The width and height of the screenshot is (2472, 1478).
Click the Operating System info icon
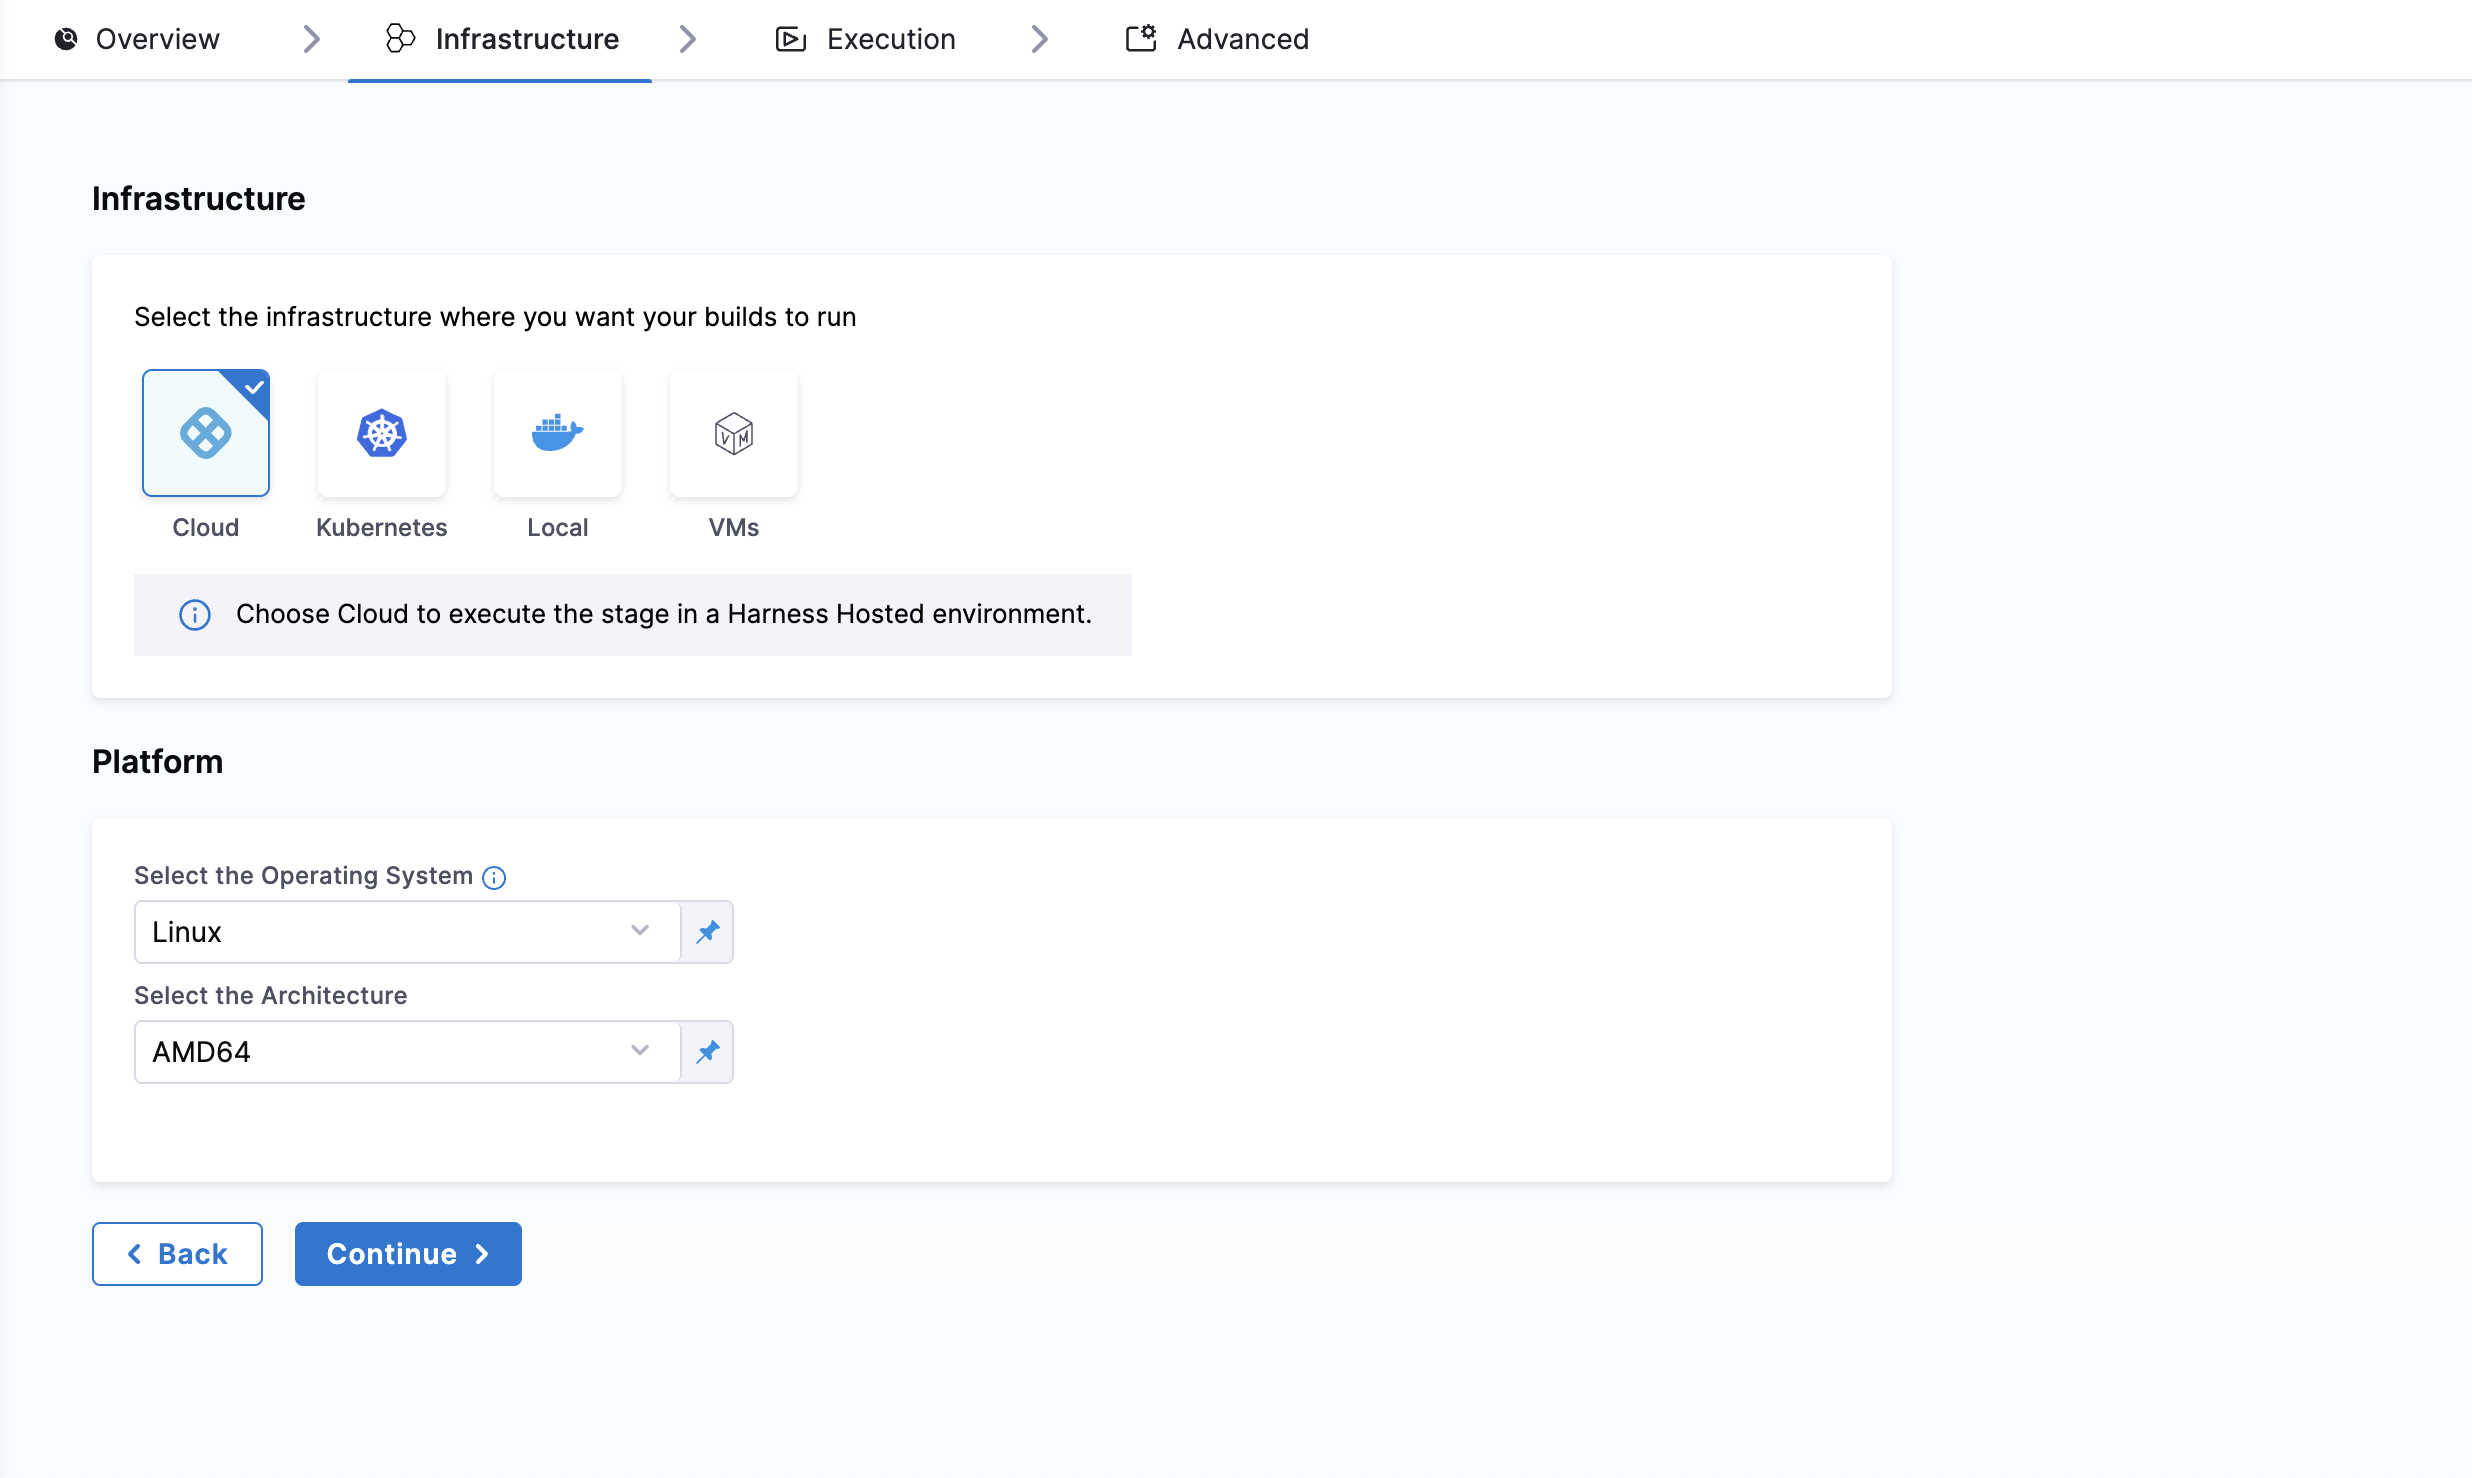[x=494, y=877]
